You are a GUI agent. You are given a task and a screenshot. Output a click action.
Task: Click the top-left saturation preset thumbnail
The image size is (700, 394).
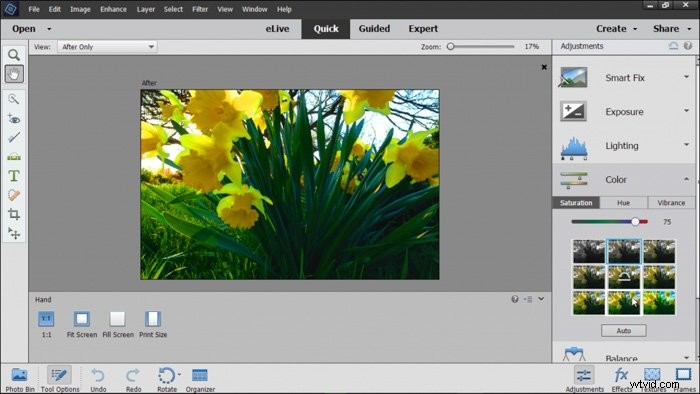tap(588, 251)
